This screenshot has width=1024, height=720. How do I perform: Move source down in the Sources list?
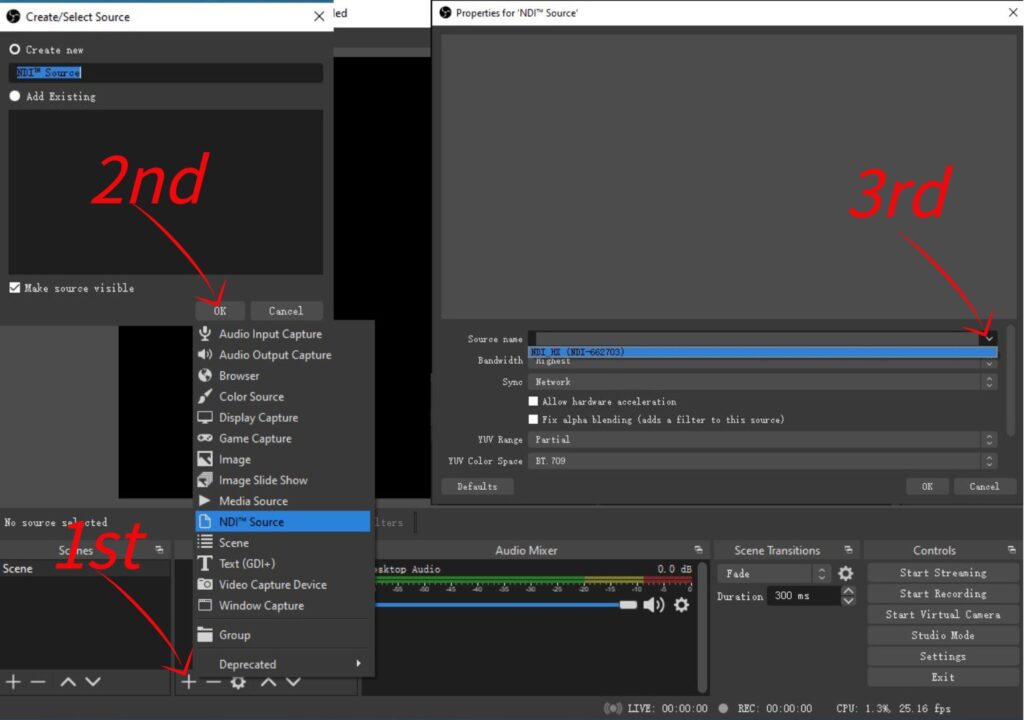293,682
